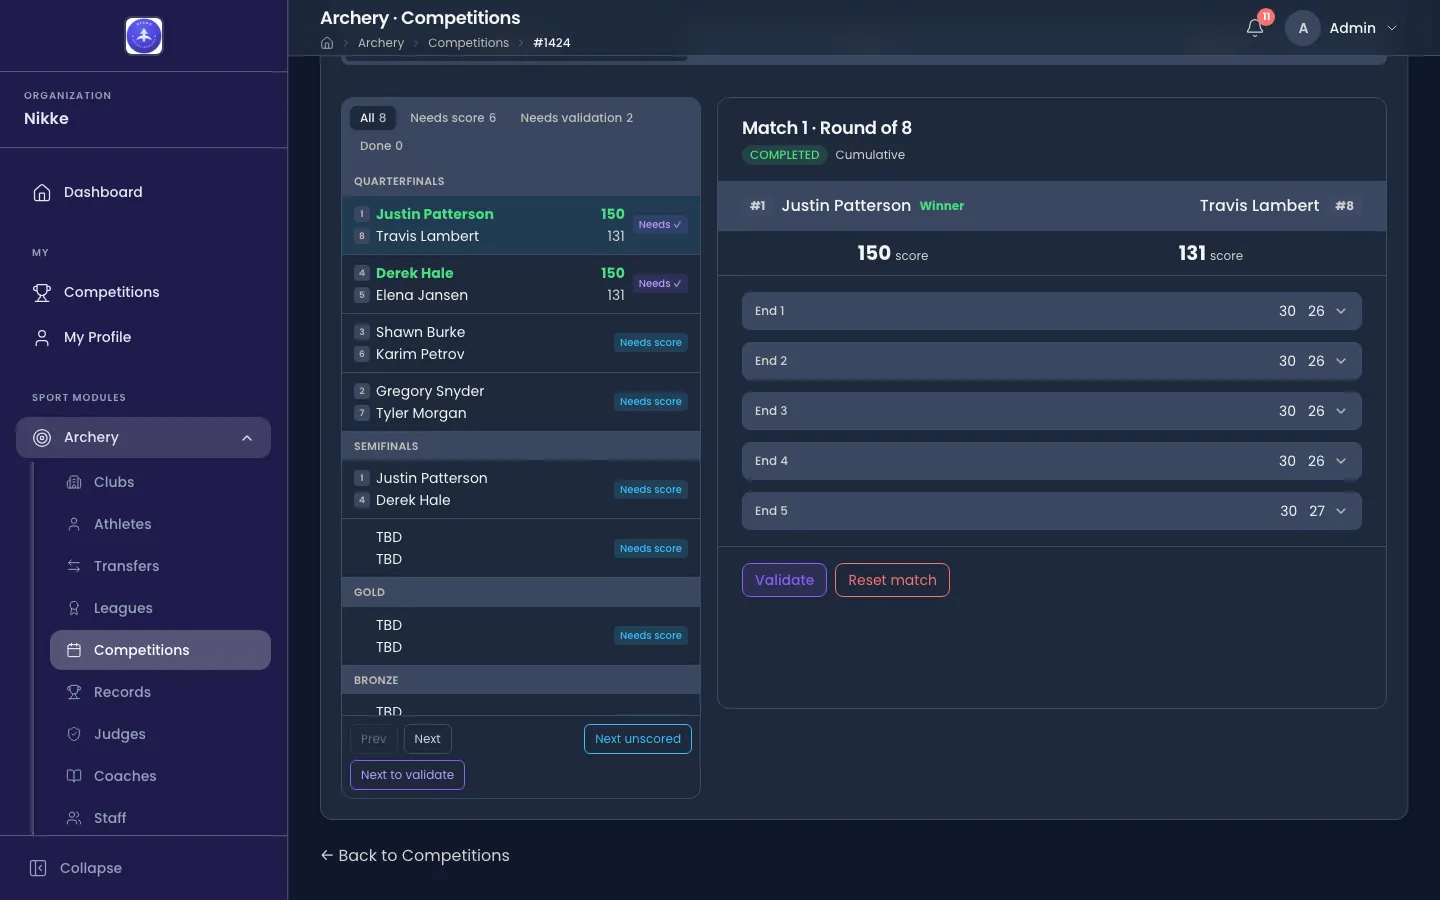The height and width of the screenshot is (900, 1440).
Task: Open semifinal Justin Patterson vs Derek Hale
Action: click(521, 489)
